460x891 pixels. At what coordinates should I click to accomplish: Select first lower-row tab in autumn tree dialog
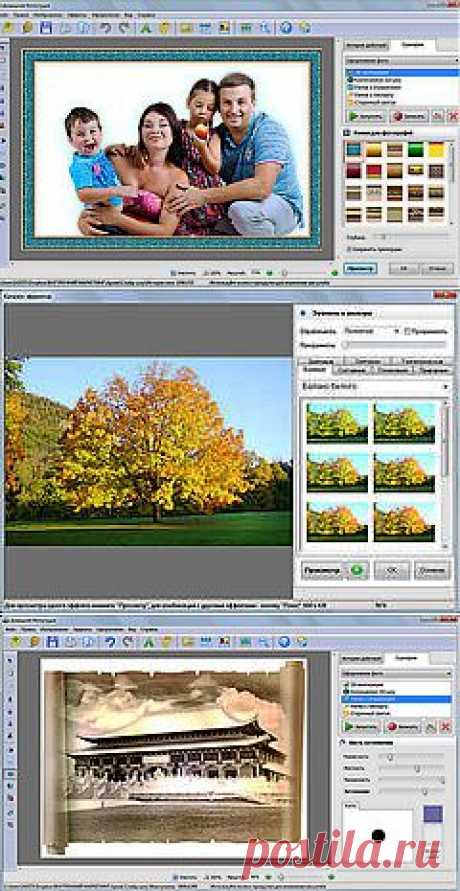point(314,370)
